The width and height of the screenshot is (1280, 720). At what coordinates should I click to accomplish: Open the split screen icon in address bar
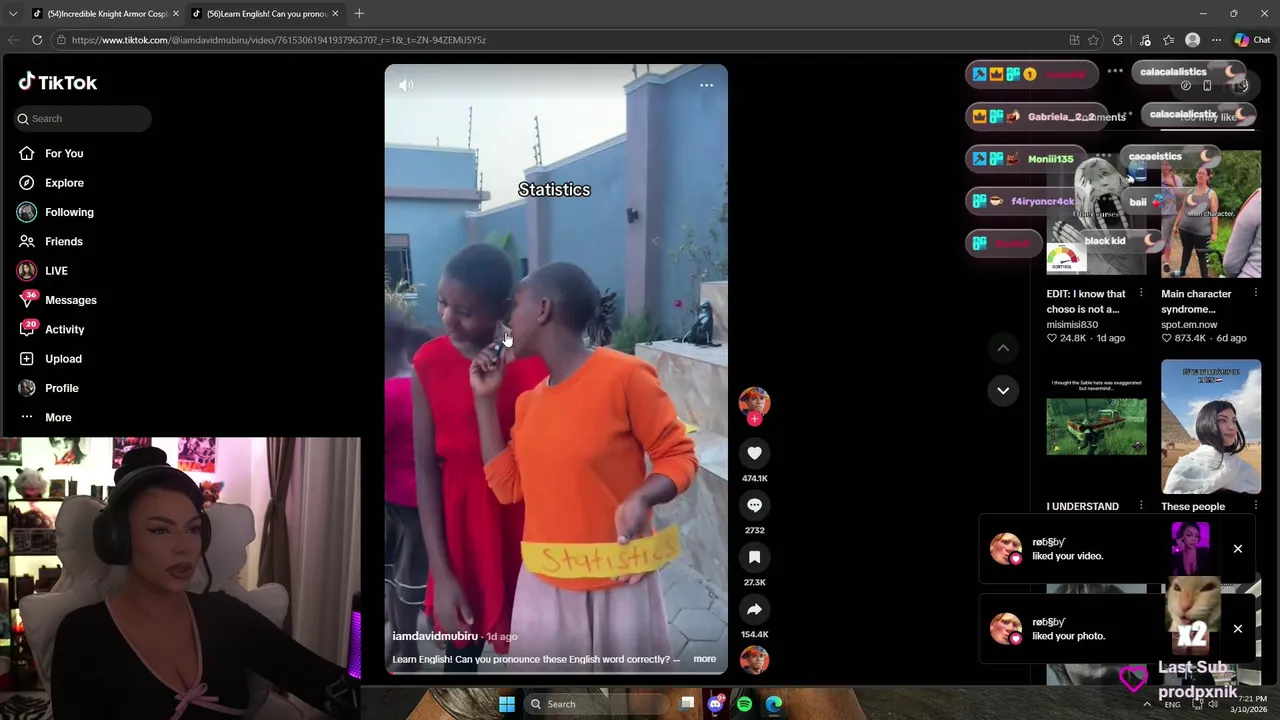1074,40
